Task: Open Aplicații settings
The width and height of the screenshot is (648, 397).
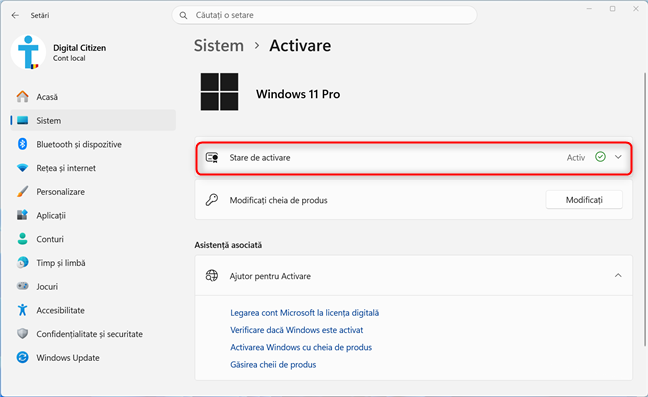Action: pyautogui.click(x=93, y=215)
